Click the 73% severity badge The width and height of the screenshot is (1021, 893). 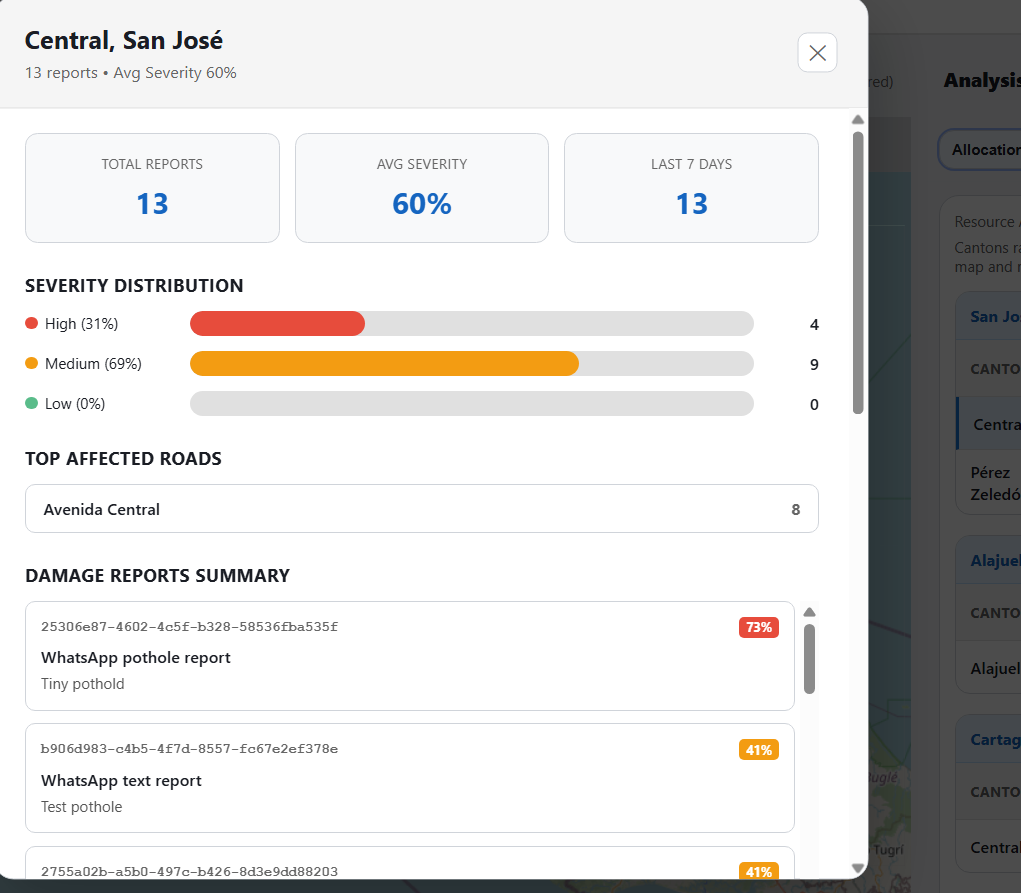[759, 627]
